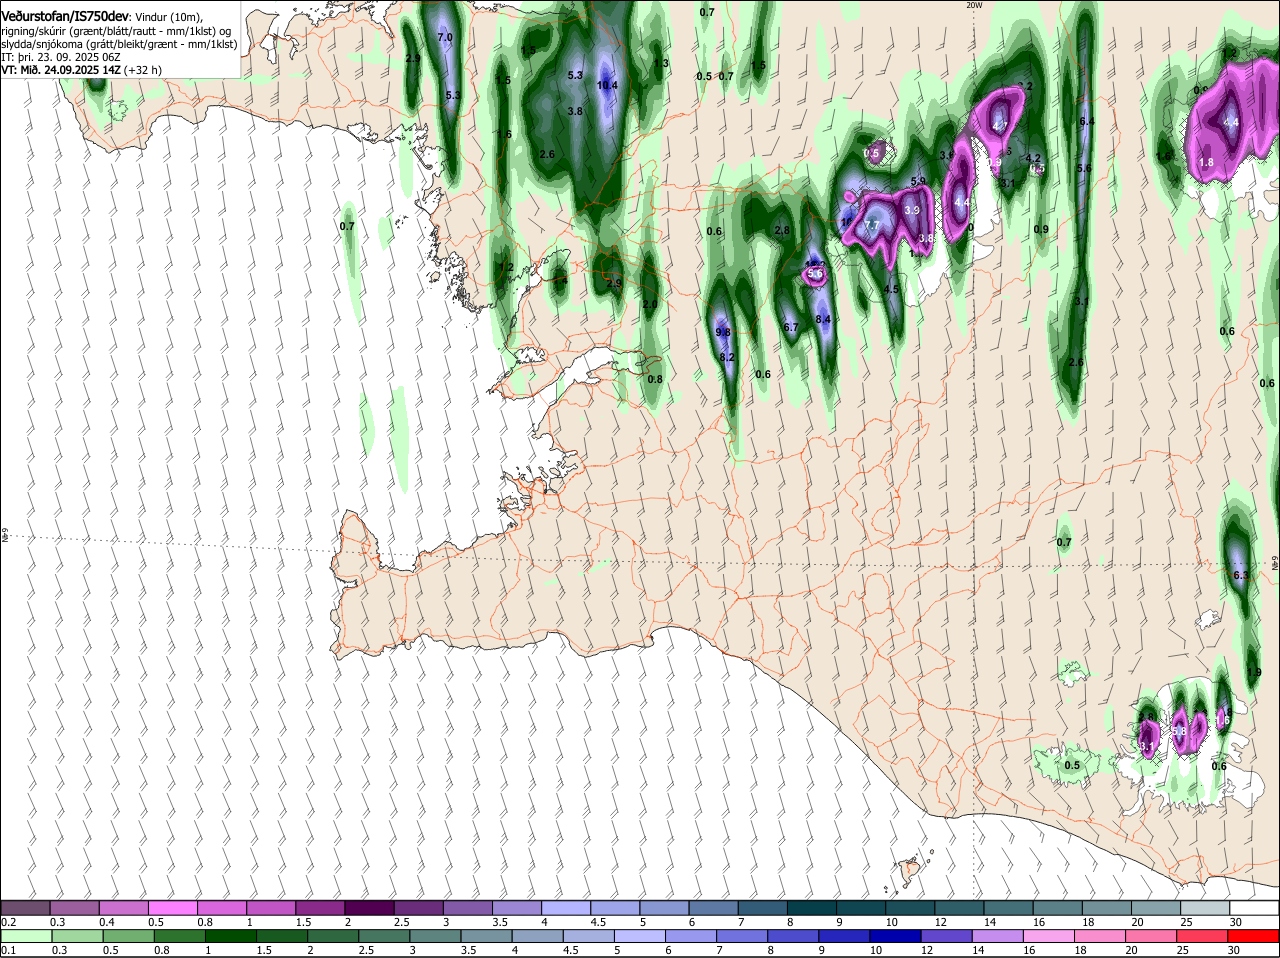
Task: Select dark green swatch between 1 and 1.5 in lower legend
Action: point(231,937)
